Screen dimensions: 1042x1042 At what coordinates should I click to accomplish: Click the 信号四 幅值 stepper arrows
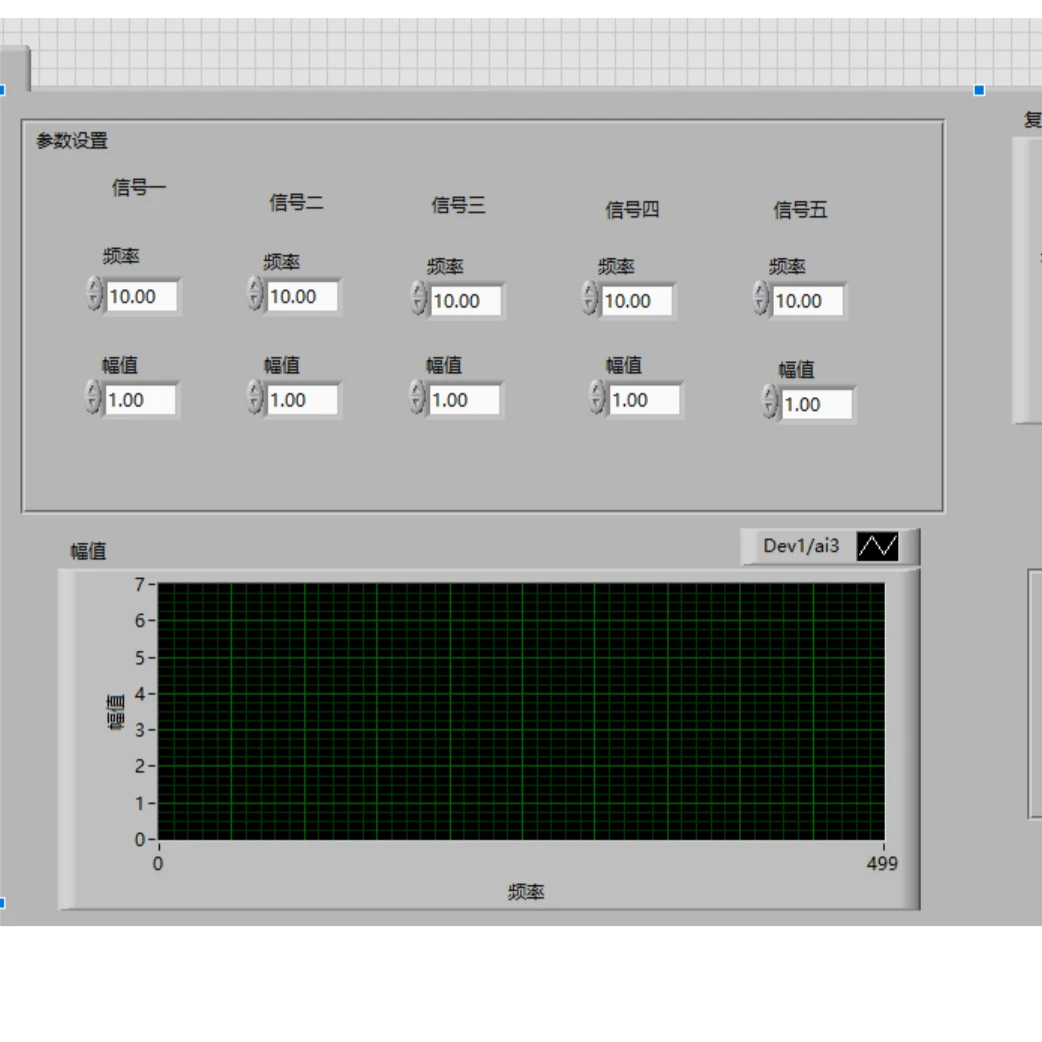click(x=597, y=397)
